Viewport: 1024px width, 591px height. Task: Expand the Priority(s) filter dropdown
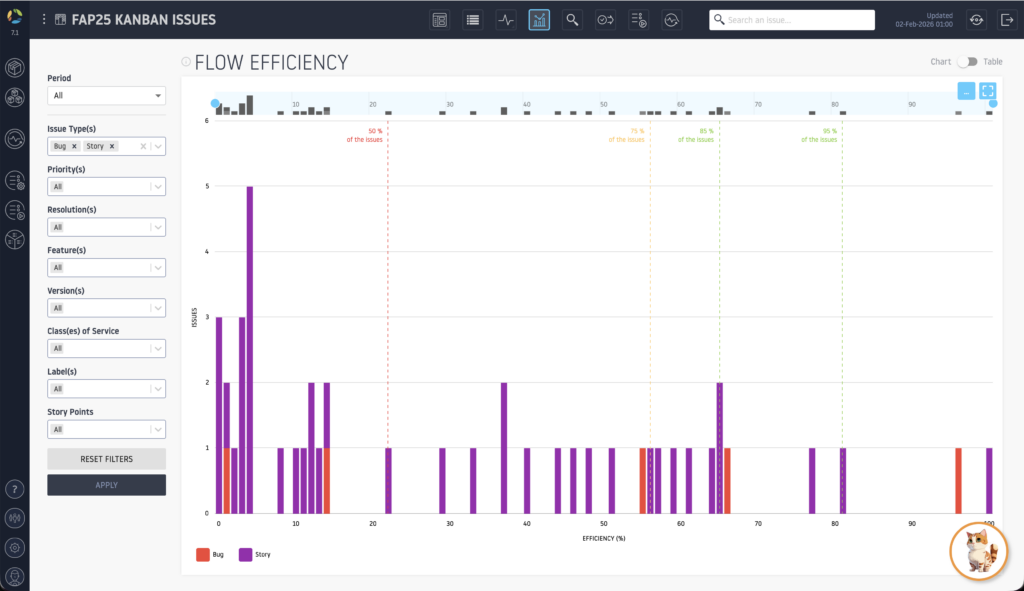click(106, 187)
